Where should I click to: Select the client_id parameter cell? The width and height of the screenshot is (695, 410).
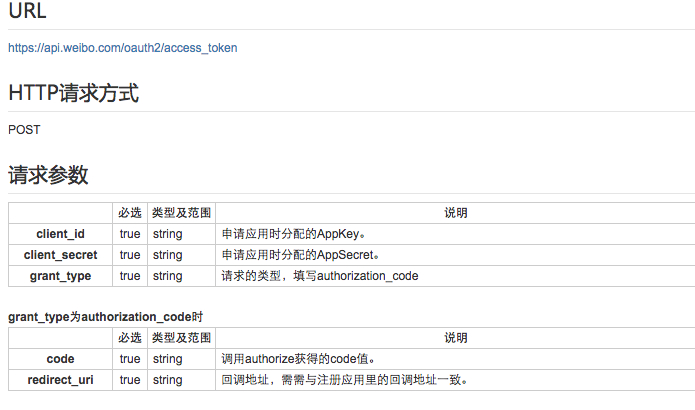(x=60, y=234)
